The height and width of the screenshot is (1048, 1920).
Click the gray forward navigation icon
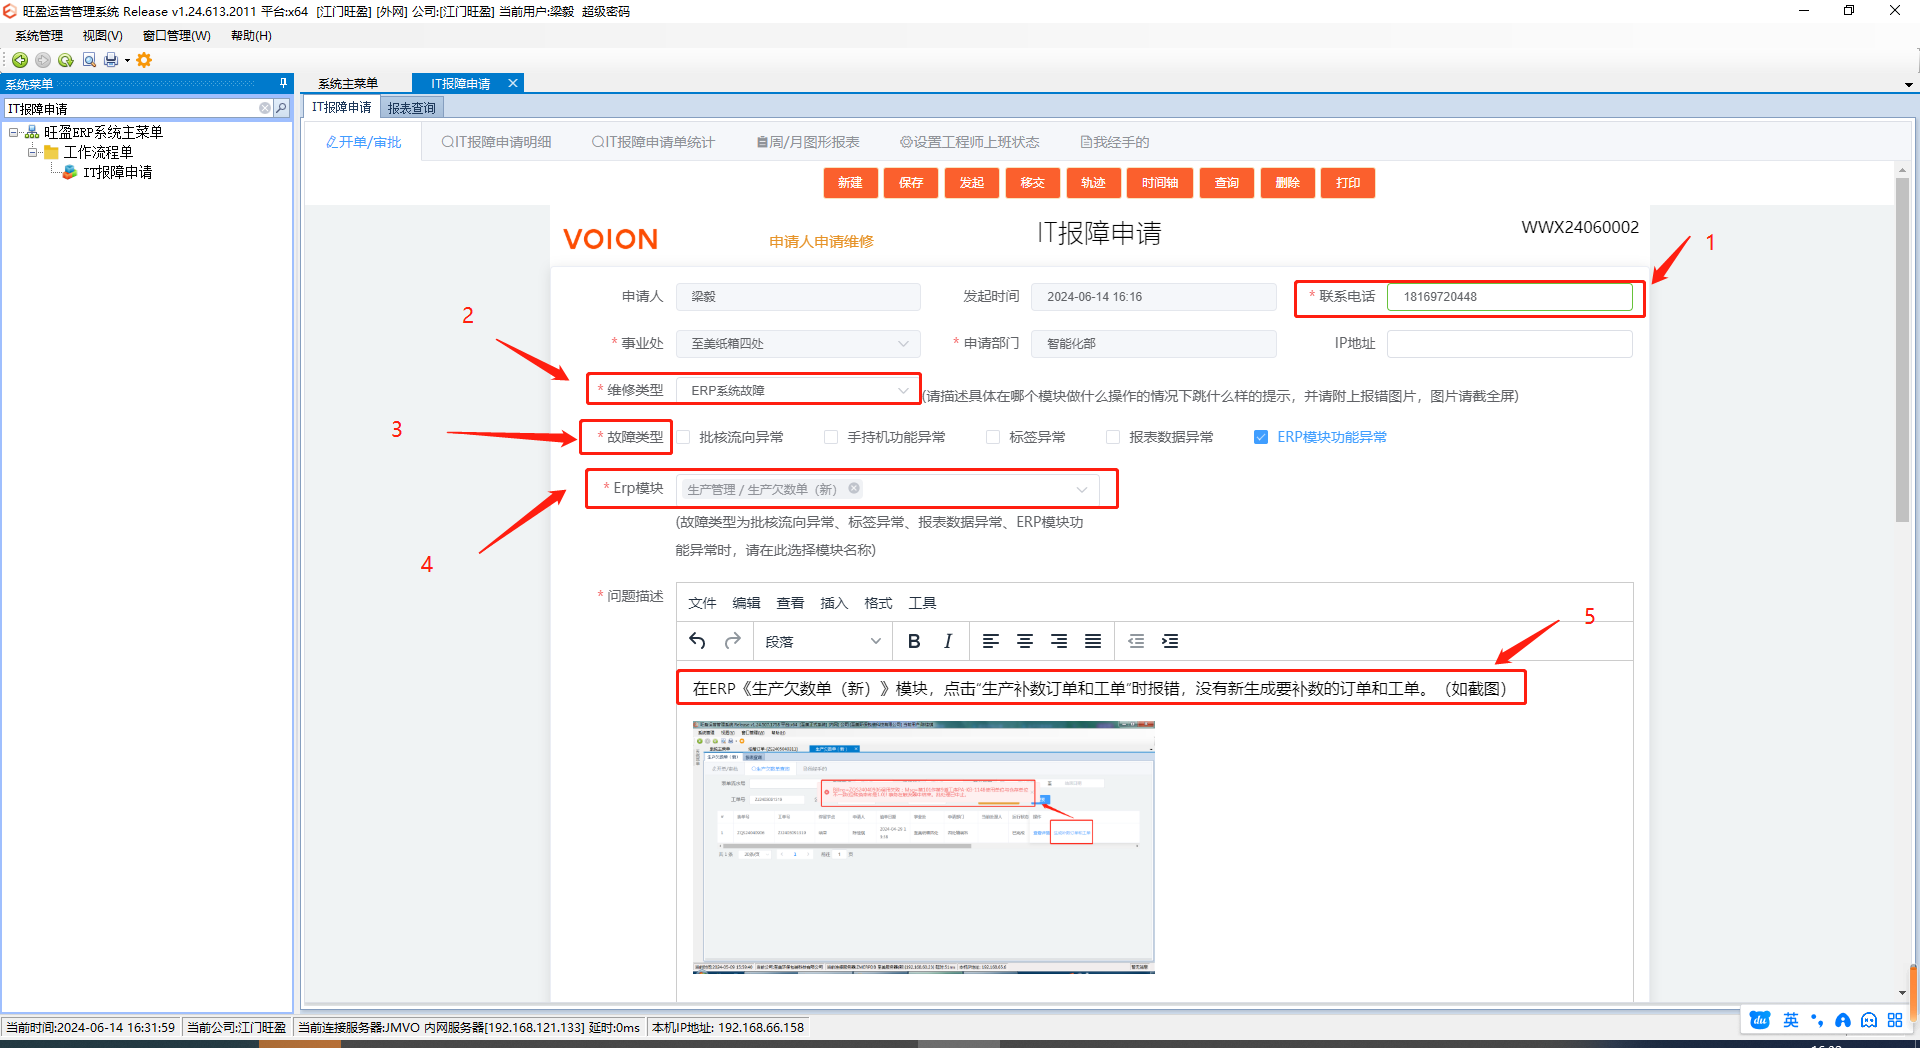43,60
